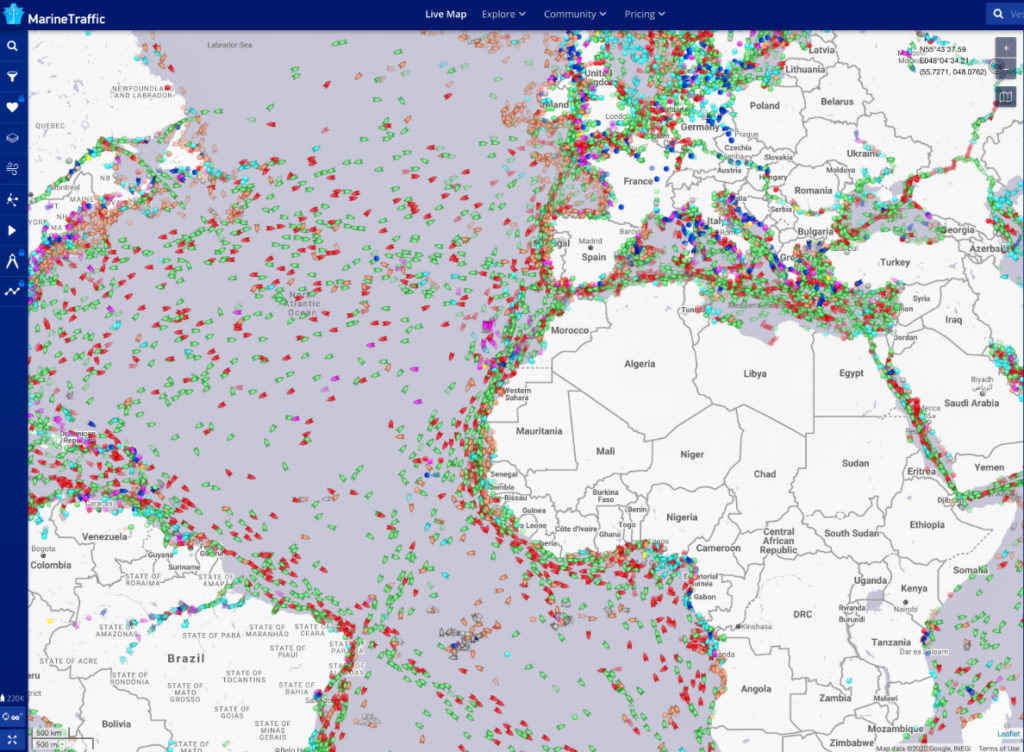Expand the Explore dropdown menu

[x=503, y=14]
